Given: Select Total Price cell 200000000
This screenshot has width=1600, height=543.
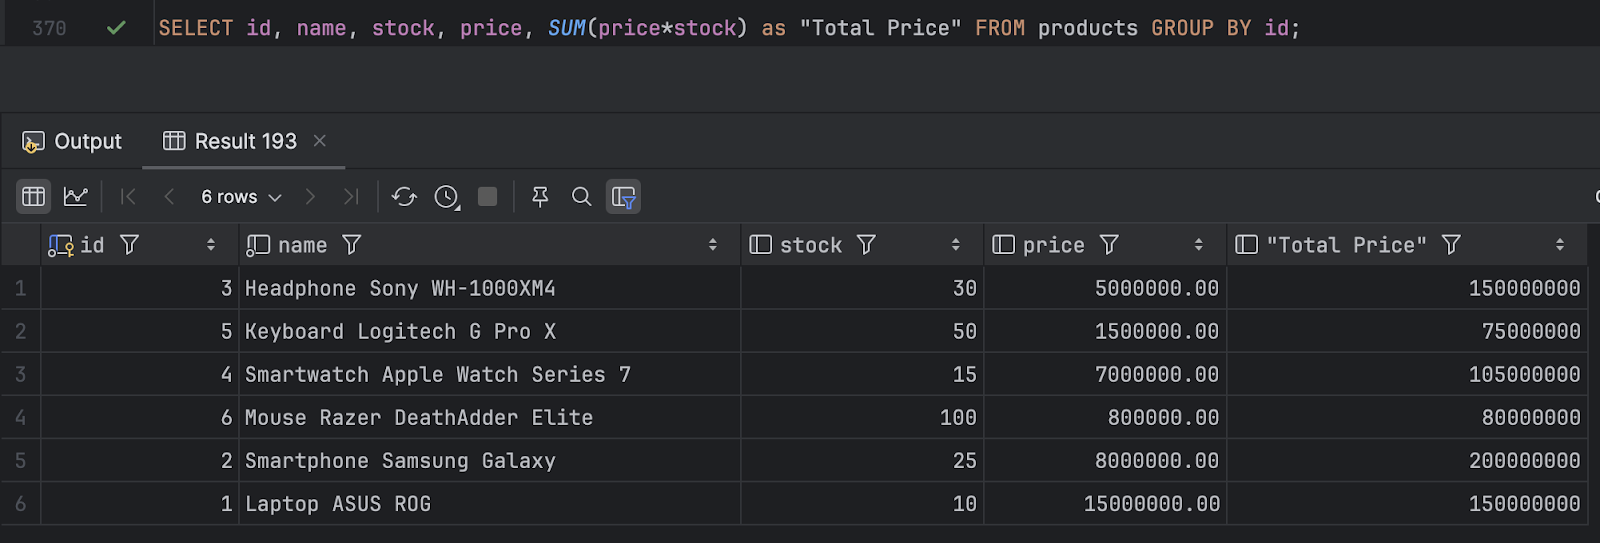Looking at the screenshot, I should (x=1407, y=460).
